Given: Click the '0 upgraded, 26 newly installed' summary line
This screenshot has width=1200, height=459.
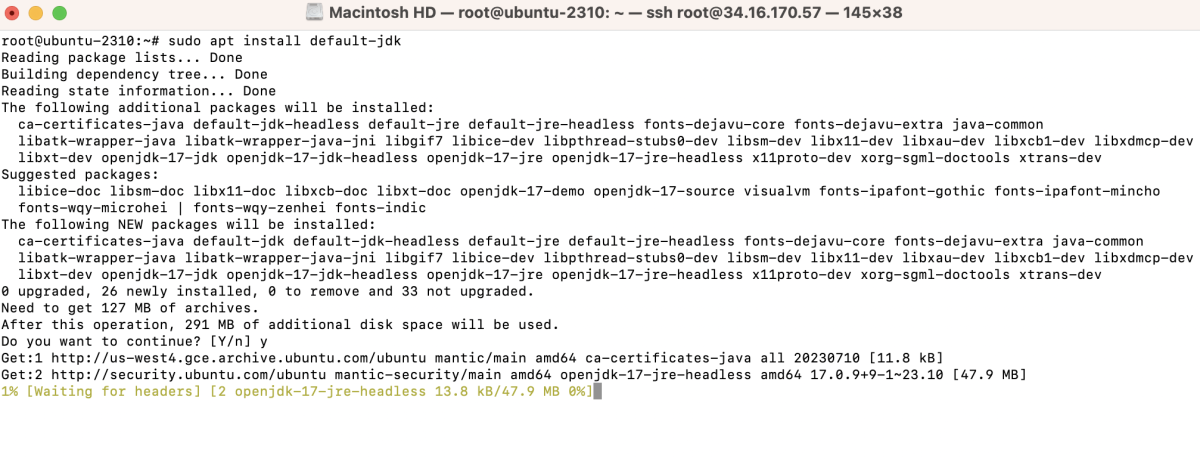Looking at the screenshot, I should tap(267, 291).
